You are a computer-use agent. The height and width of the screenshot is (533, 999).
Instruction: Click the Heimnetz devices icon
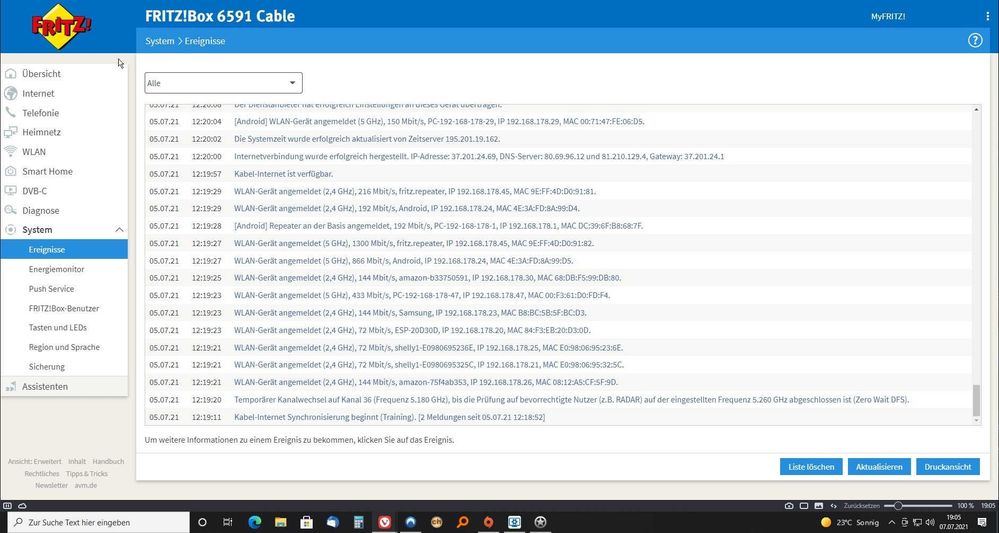[x=10, y=132]
